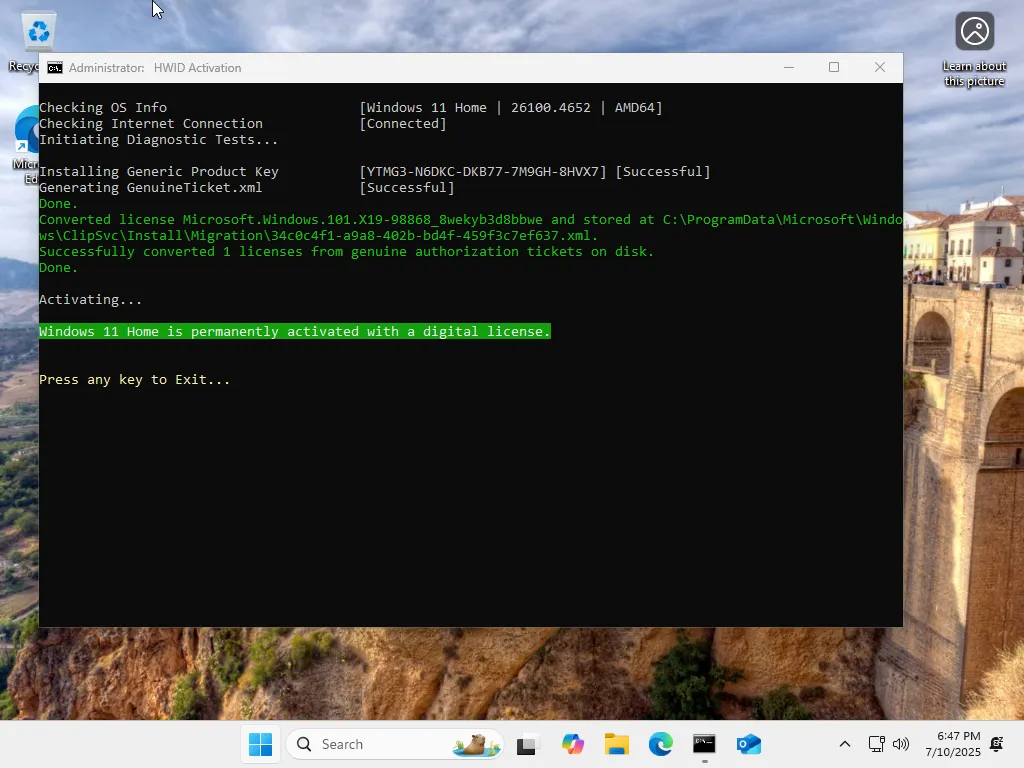
Task: Open the notifications bell icon
Action: coord(997,744)
